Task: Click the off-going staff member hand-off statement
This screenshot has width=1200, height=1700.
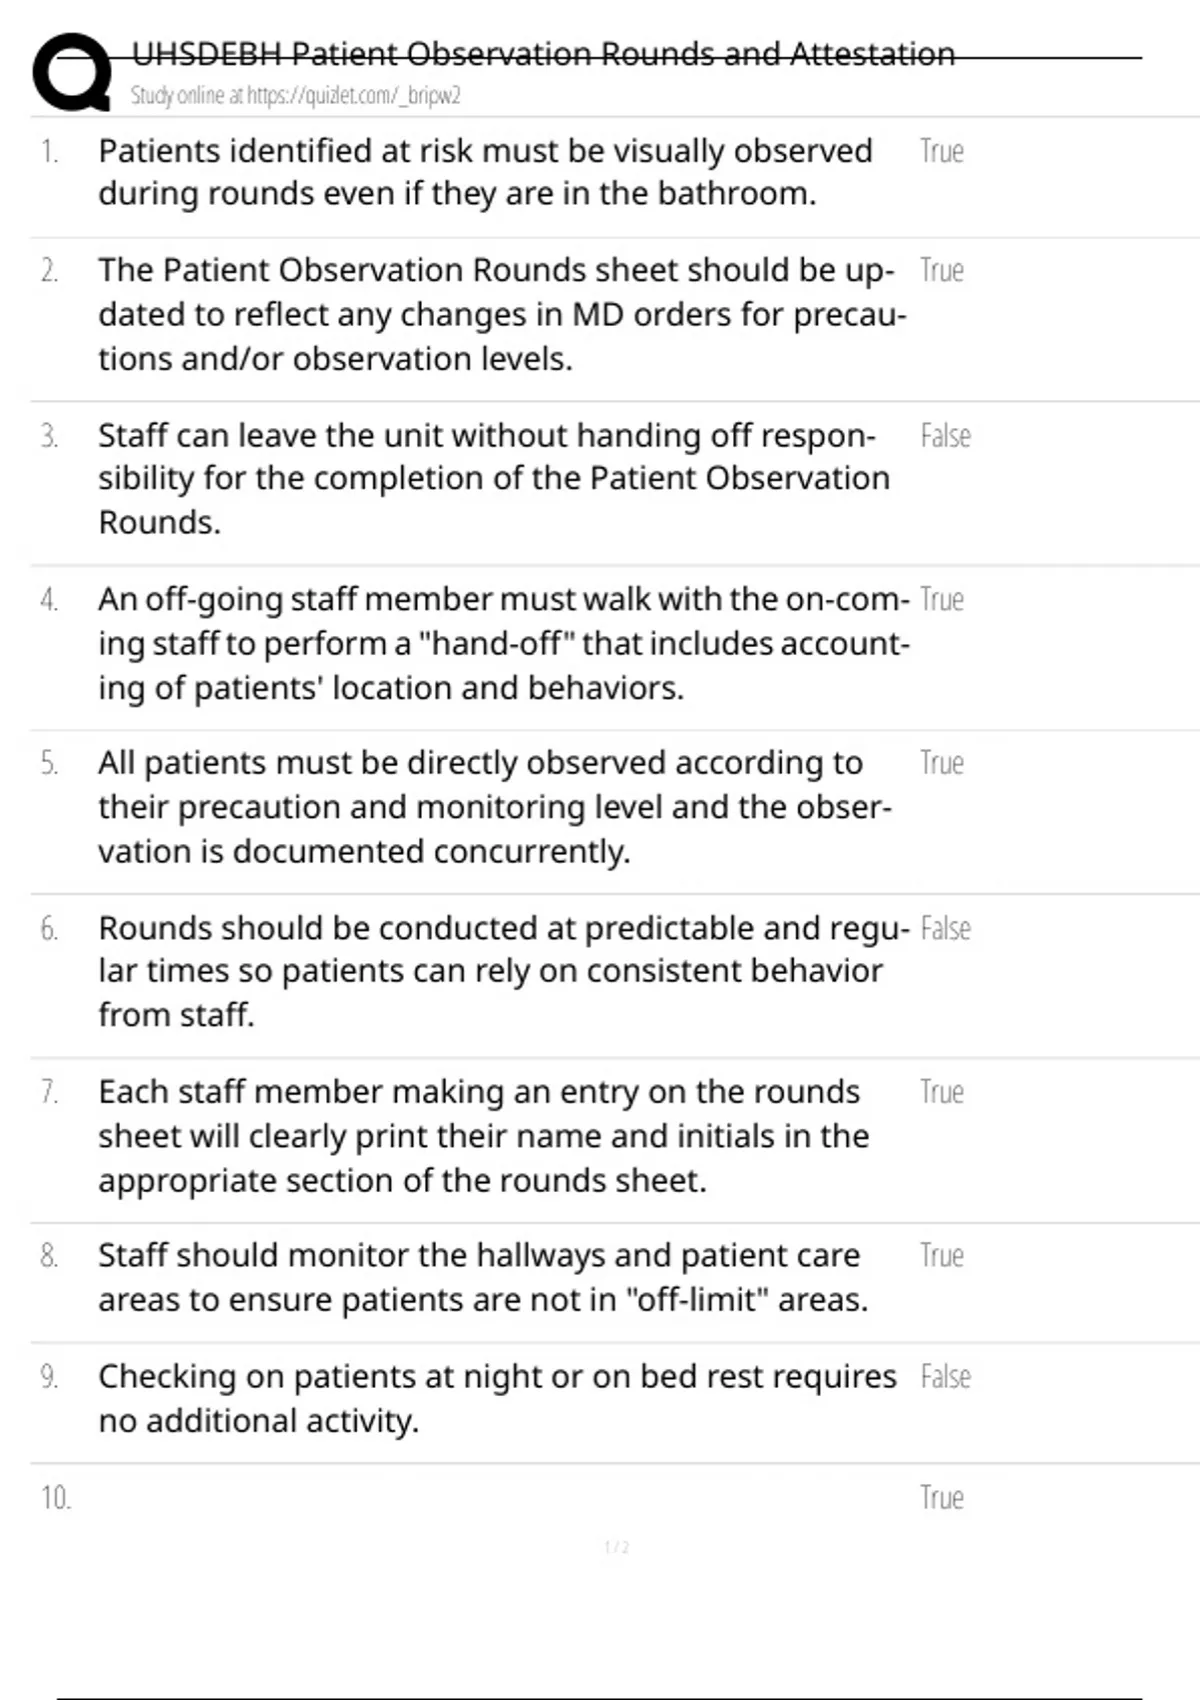Action: [x=504, y=643]
